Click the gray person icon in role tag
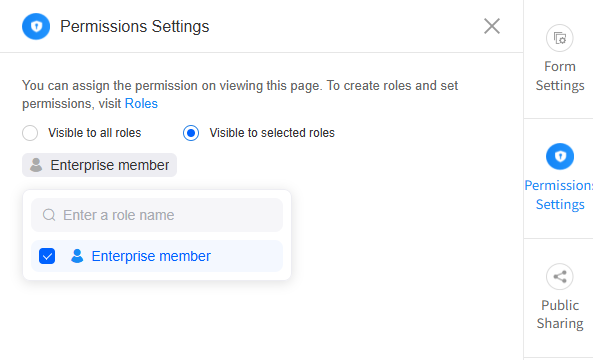Viewport: 593px width, 360px height. (36, 165)
